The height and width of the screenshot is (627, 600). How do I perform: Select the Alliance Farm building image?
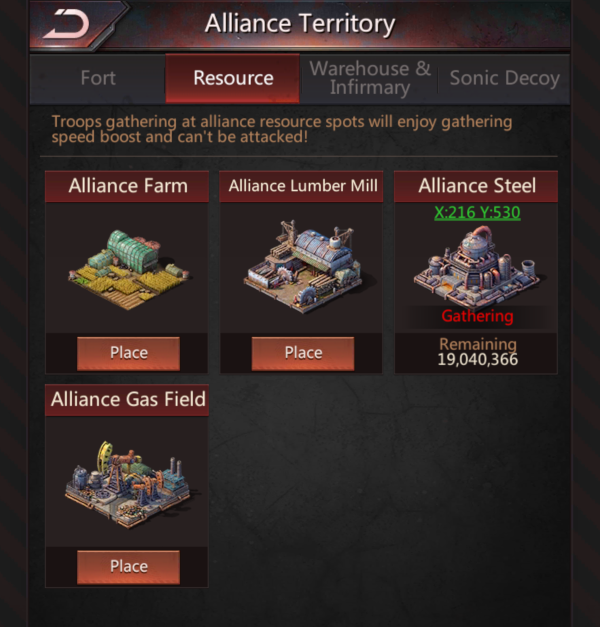click(x=129, y=269)
